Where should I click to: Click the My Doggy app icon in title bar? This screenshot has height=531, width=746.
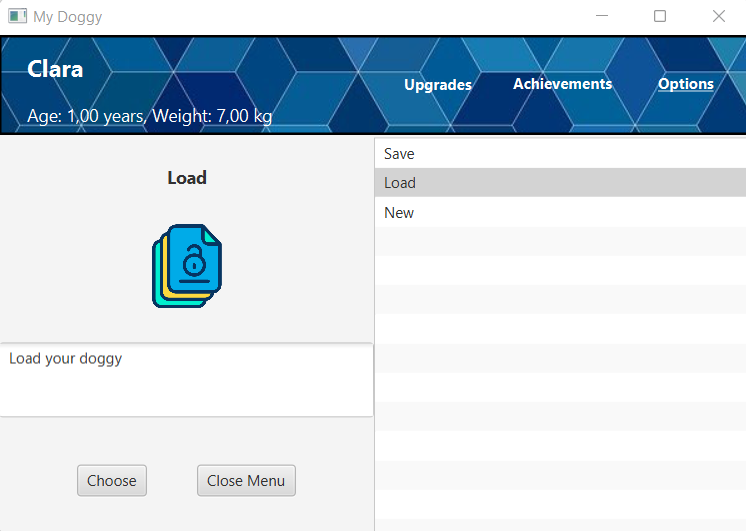click(x=17, y=16)
